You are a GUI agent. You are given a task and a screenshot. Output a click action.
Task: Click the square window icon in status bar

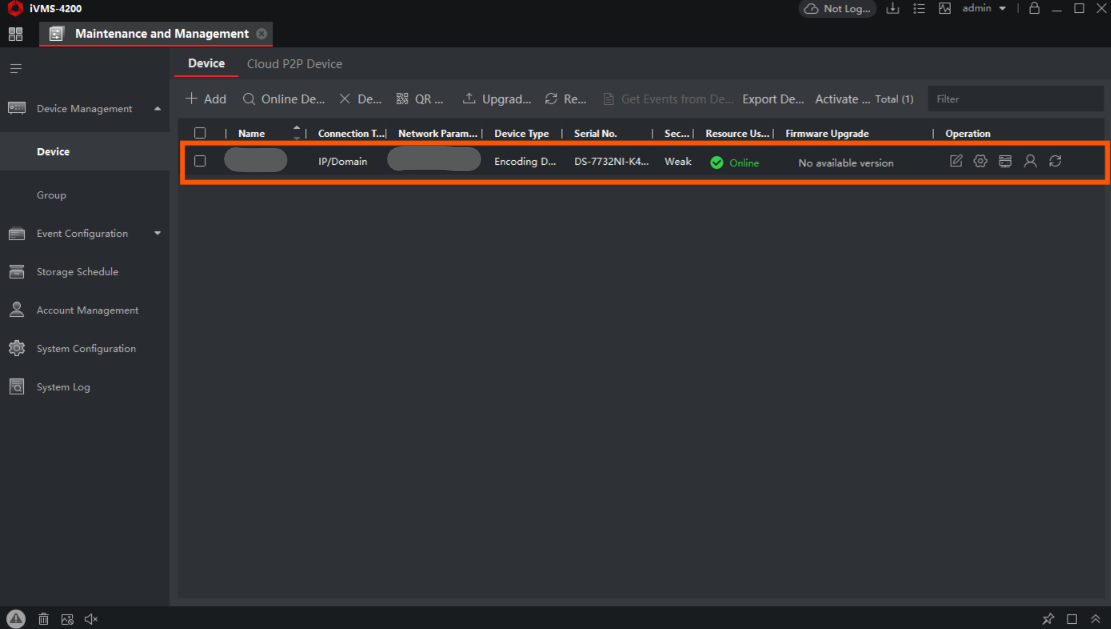(1072, 619)
